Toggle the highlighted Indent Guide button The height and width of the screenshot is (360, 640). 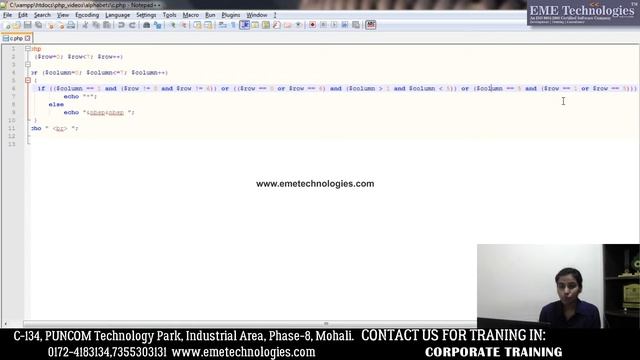tap(244, 25)
